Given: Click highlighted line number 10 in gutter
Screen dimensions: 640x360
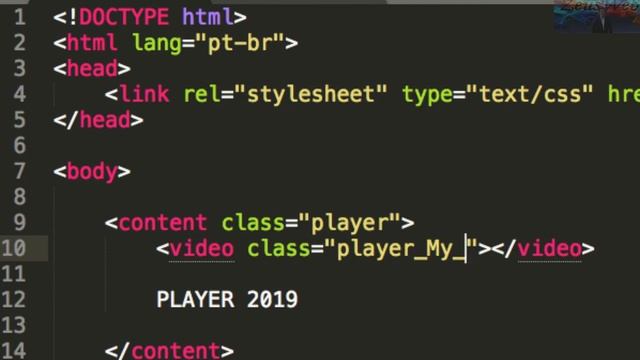Looking at the screenshot, I should [14, 249].
